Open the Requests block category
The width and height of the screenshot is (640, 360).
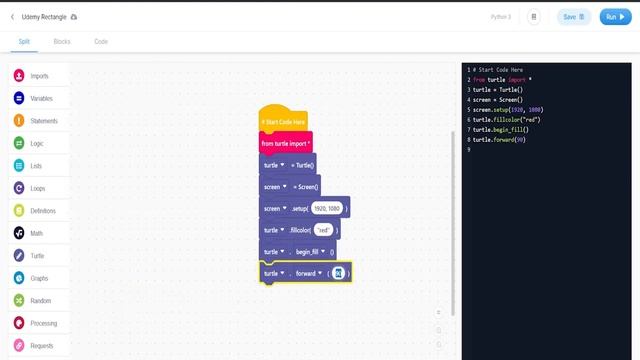[38, 345]
